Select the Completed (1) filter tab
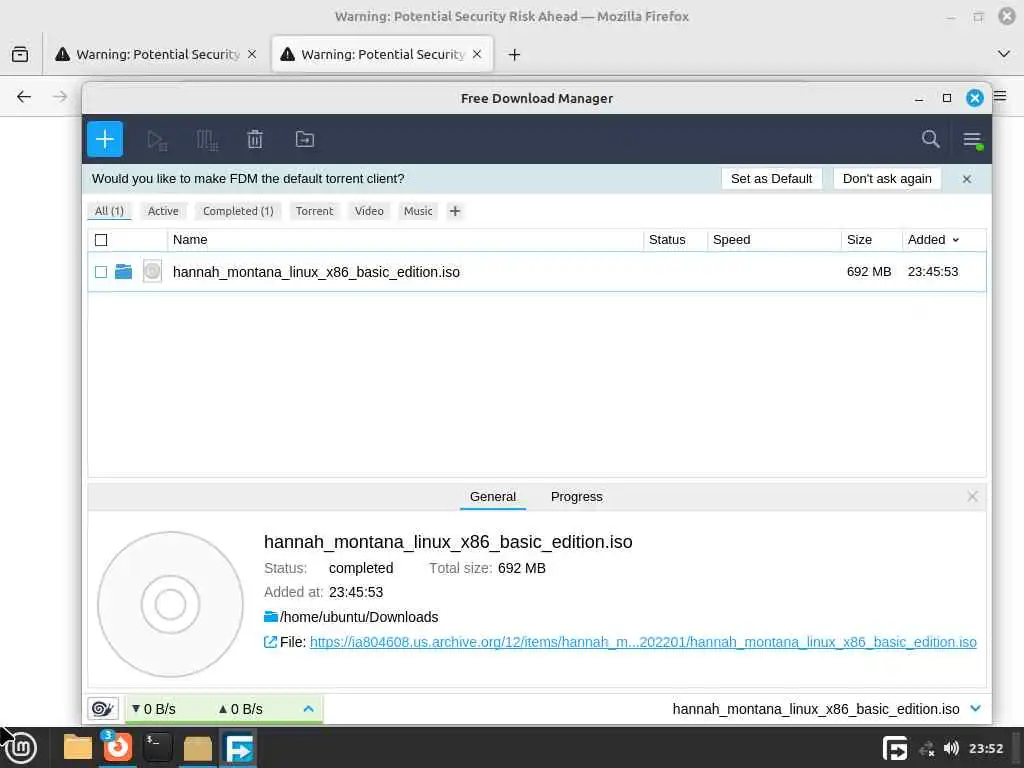The width and height of the screenshot is (1024, 768). [x=238, y=211]
